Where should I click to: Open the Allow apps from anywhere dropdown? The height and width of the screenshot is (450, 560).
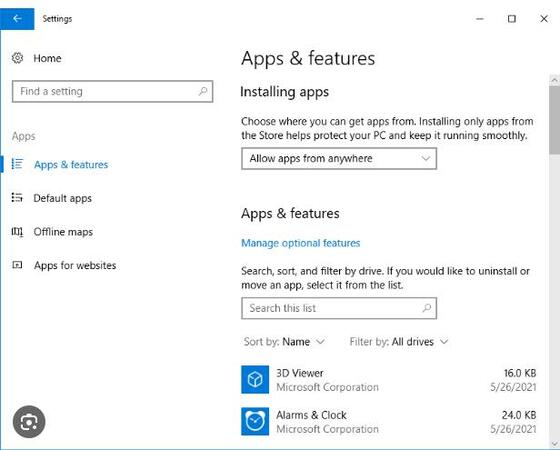pos(339,159)
